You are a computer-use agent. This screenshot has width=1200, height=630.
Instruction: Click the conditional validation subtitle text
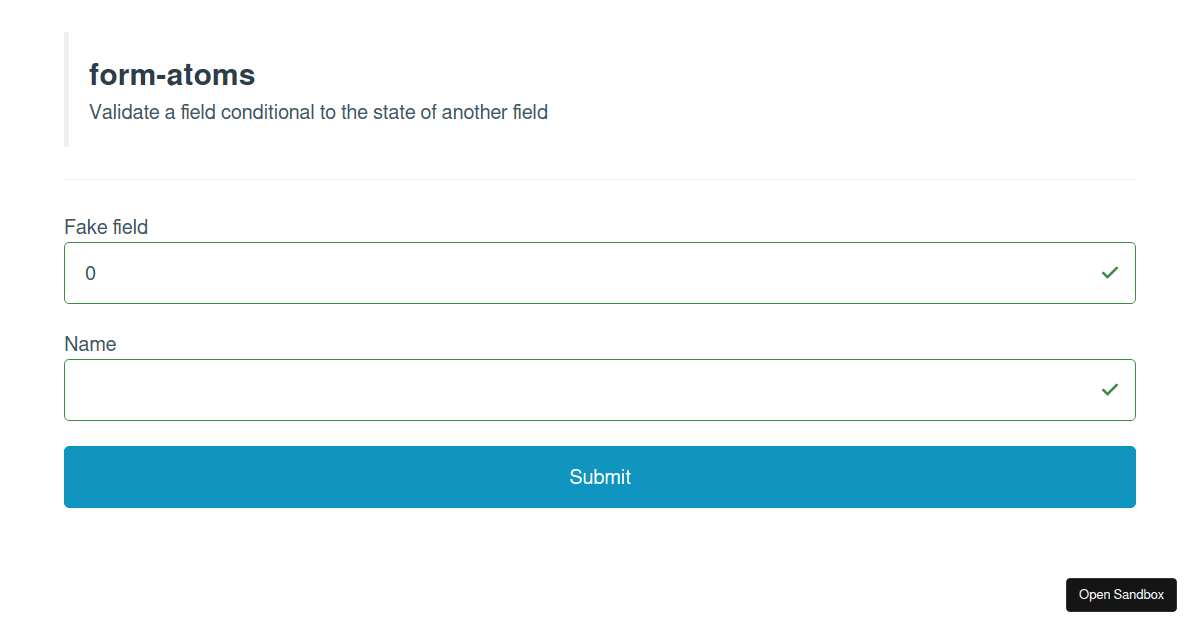[318, 112]
